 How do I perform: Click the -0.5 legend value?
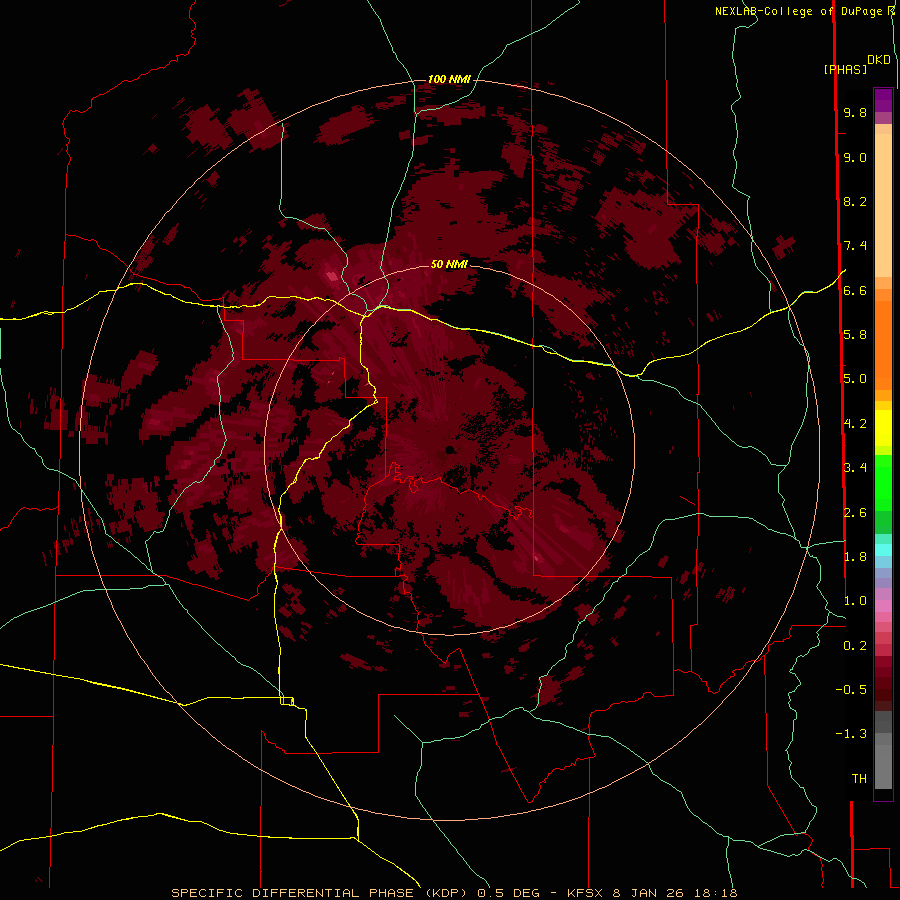851,690
